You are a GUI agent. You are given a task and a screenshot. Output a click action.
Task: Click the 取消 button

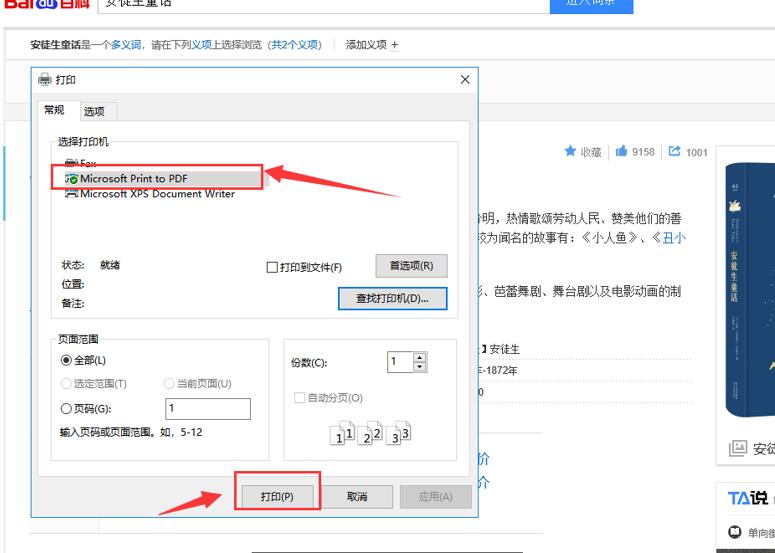point(357,497)
